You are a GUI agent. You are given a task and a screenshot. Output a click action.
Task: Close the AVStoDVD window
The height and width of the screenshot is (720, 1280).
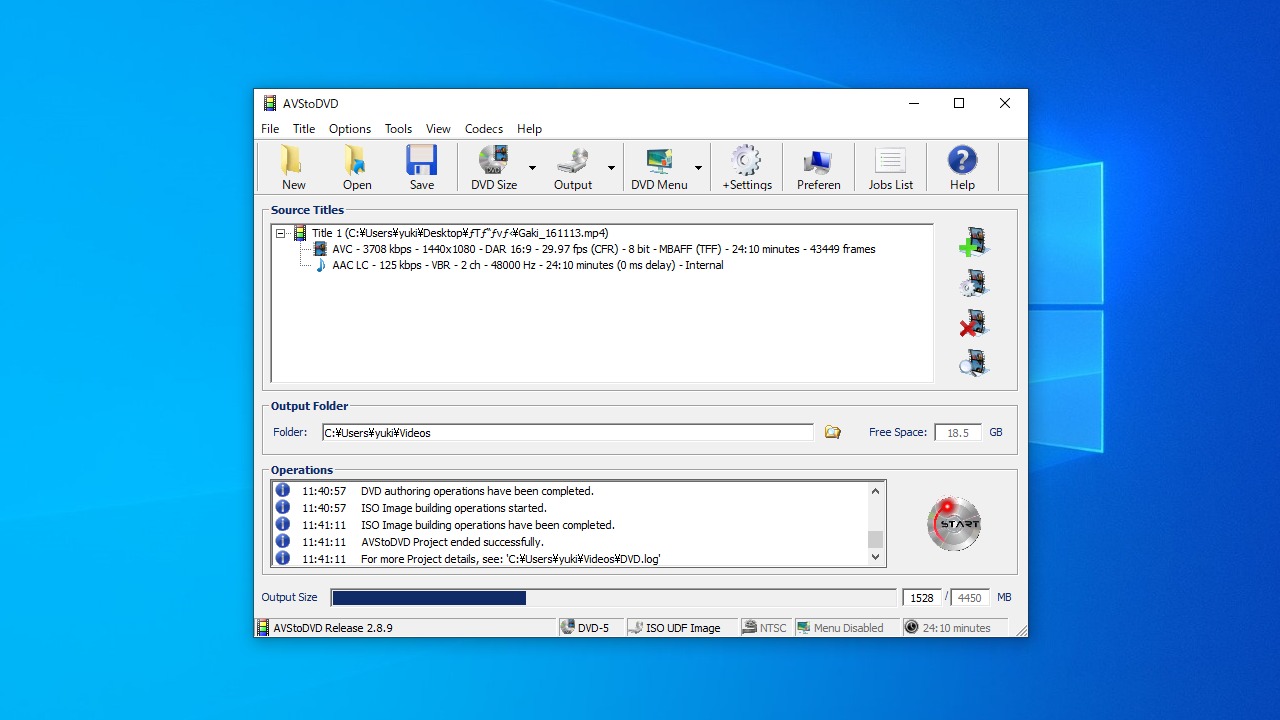1005,103
